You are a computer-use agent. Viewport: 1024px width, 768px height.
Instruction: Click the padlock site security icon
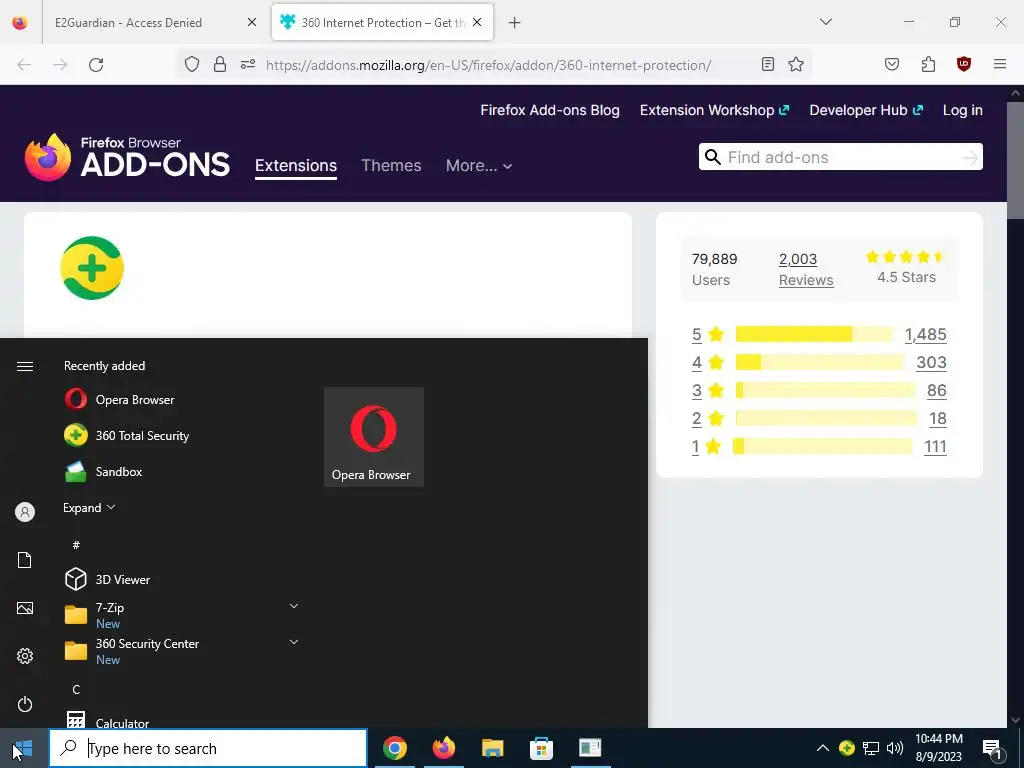click(220, 64)
